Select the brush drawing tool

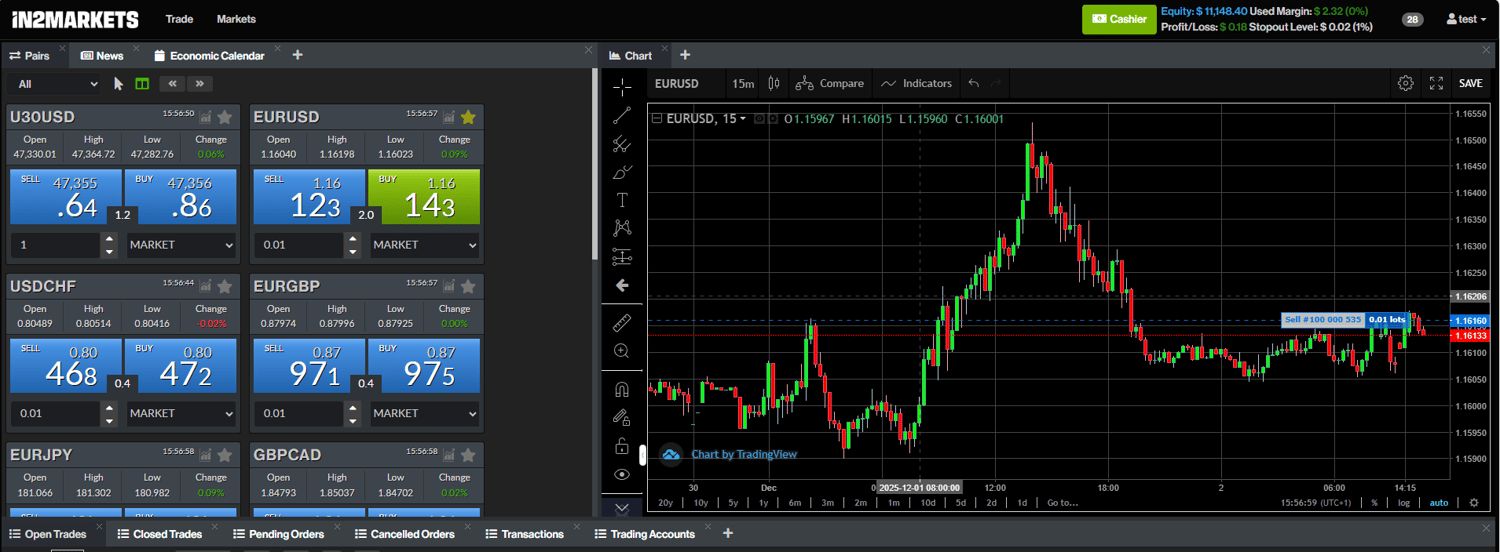622,172
